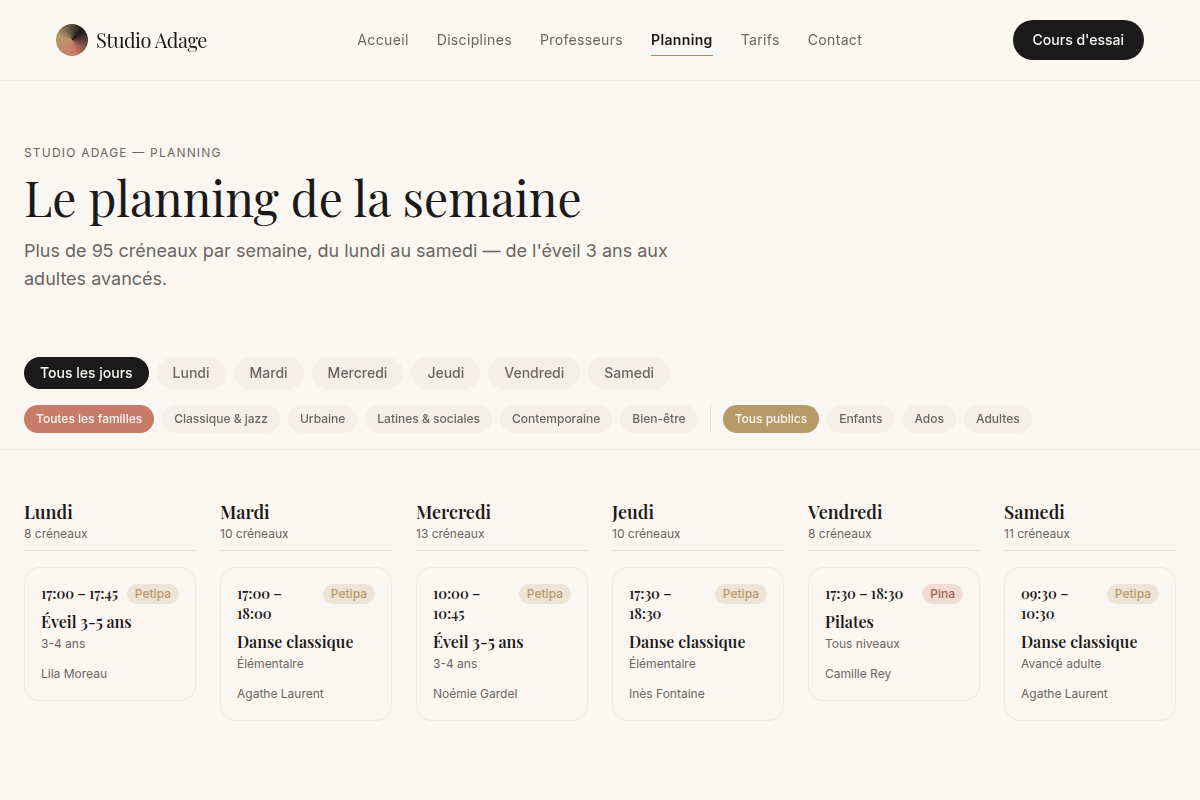Click the 17:00 – 17:45 time slot
The width and height of the screenshot is (1200, 800).
pos(80,594)
